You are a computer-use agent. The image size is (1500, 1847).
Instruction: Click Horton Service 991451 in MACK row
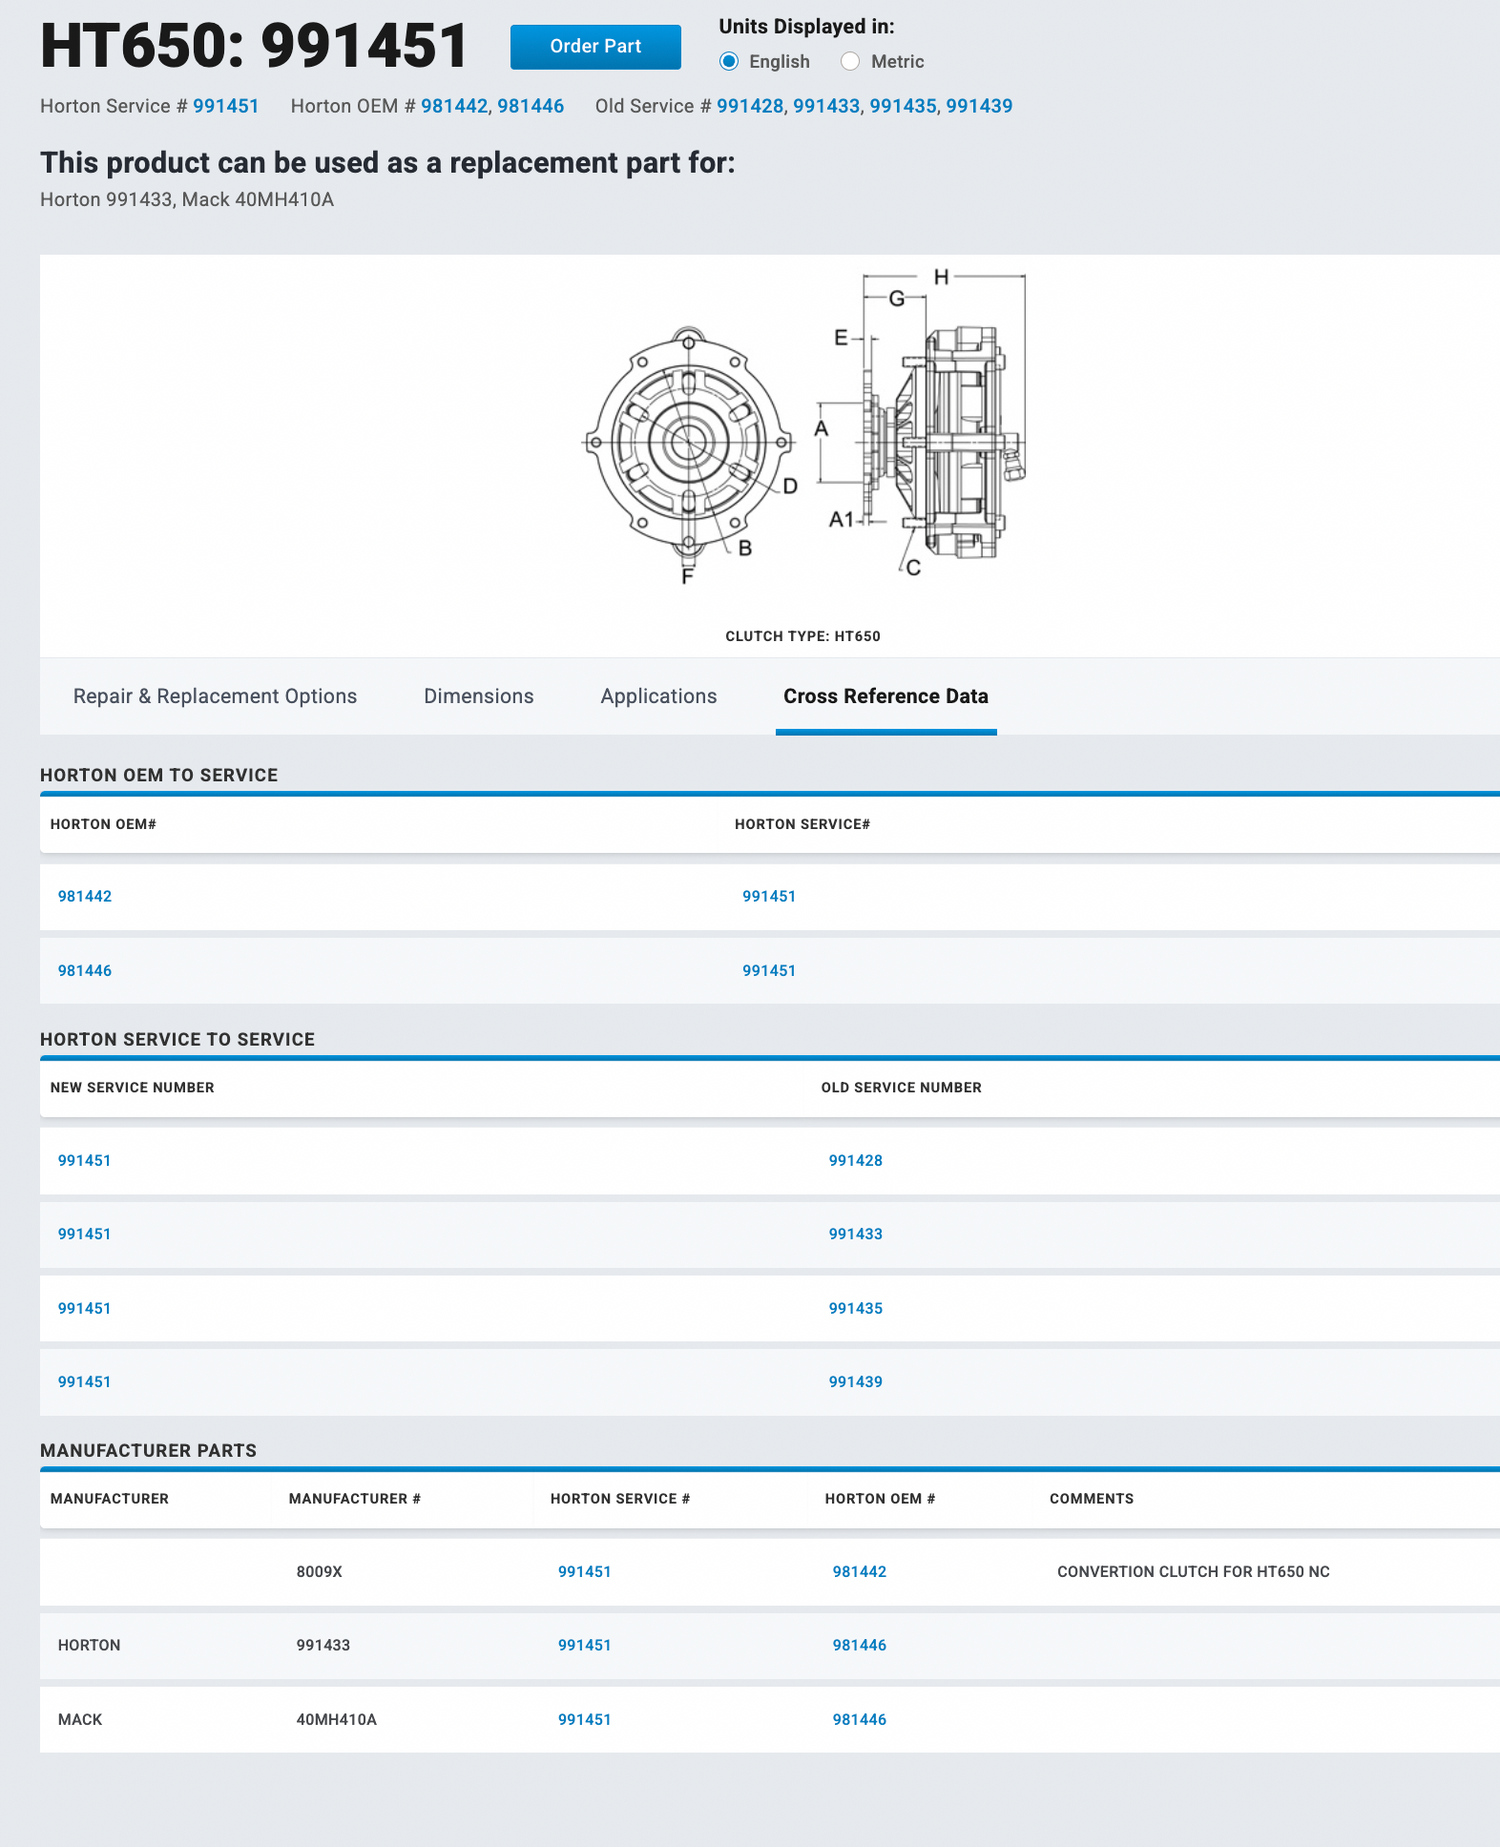tap(585, 1720)
